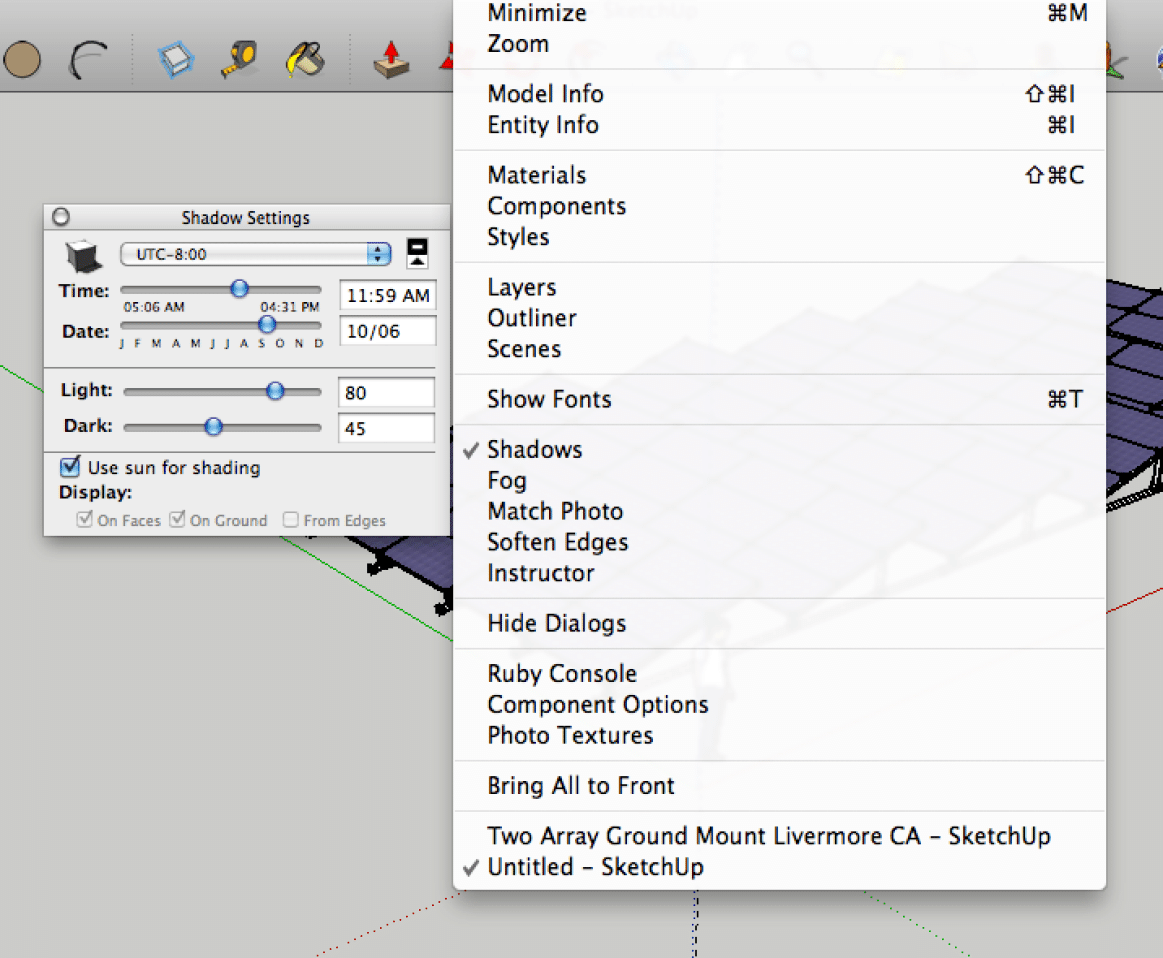
Task: Click the Dark brightness slider handle
Action: point(213,426)
